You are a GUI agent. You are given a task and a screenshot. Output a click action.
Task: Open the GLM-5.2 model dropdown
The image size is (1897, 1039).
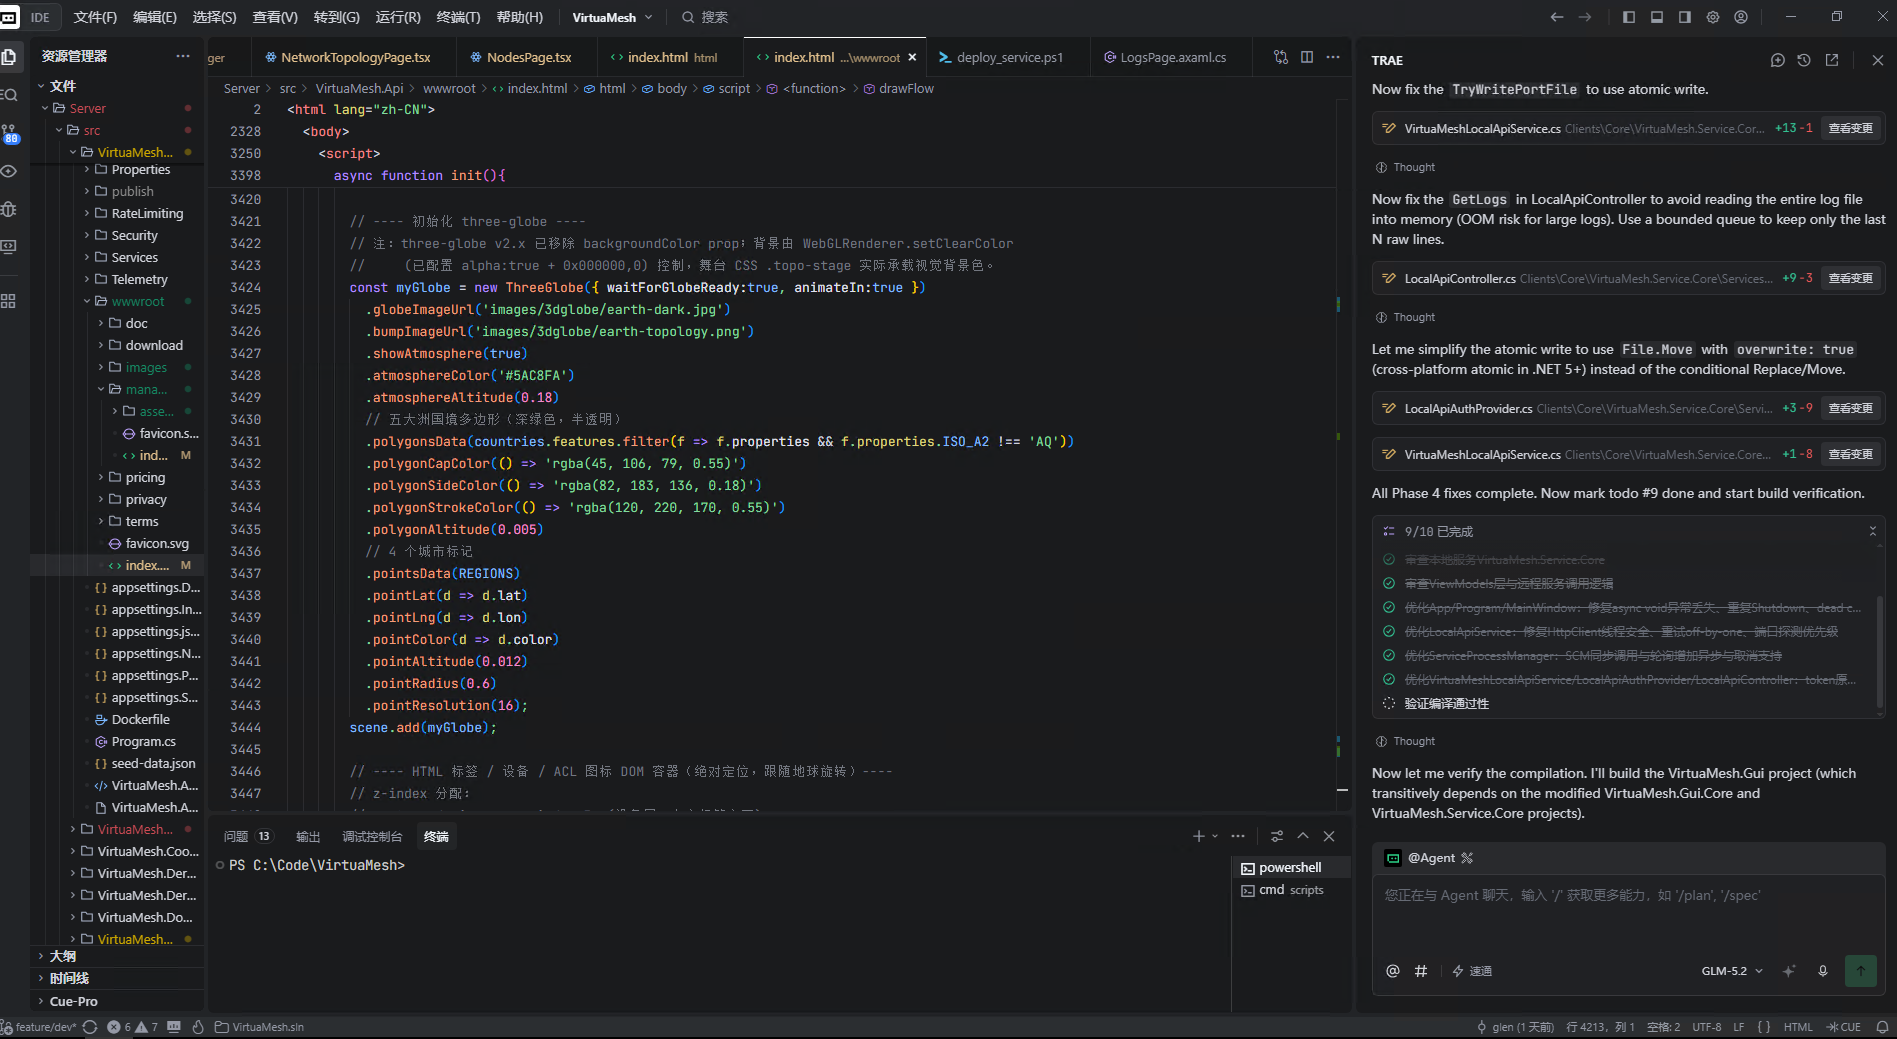point(1732,971)
